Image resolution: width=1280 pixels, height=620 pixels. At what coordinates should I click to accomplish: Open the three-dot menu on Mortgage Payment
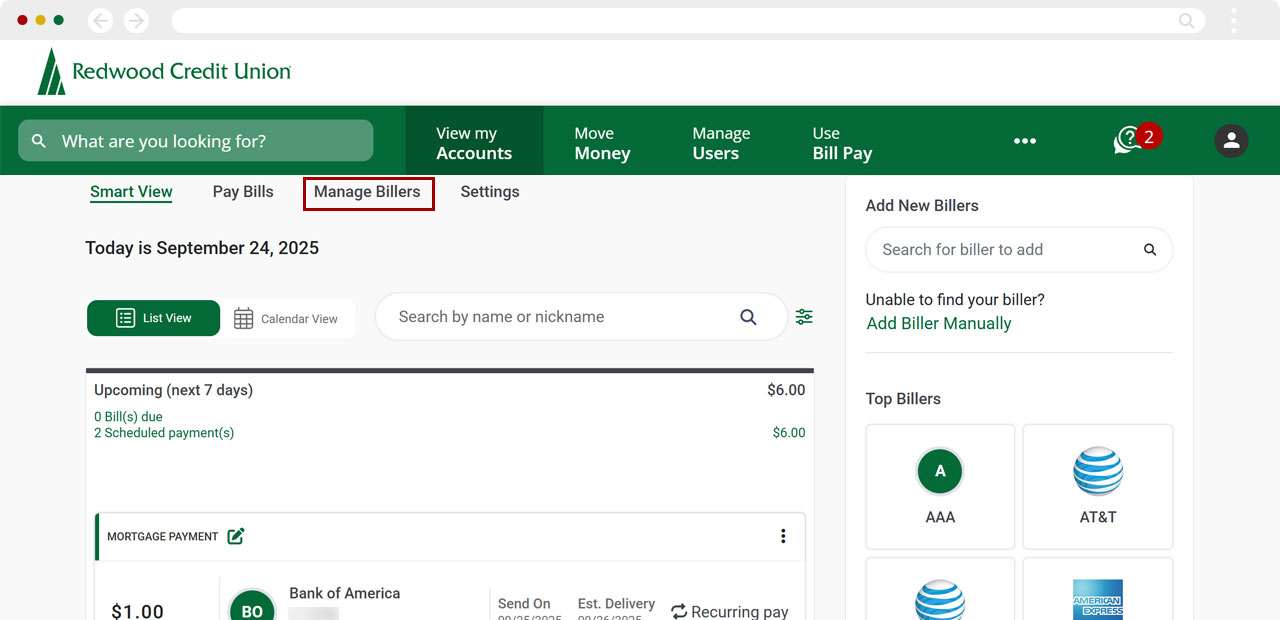pyautogui.click(x=783, y=536)
